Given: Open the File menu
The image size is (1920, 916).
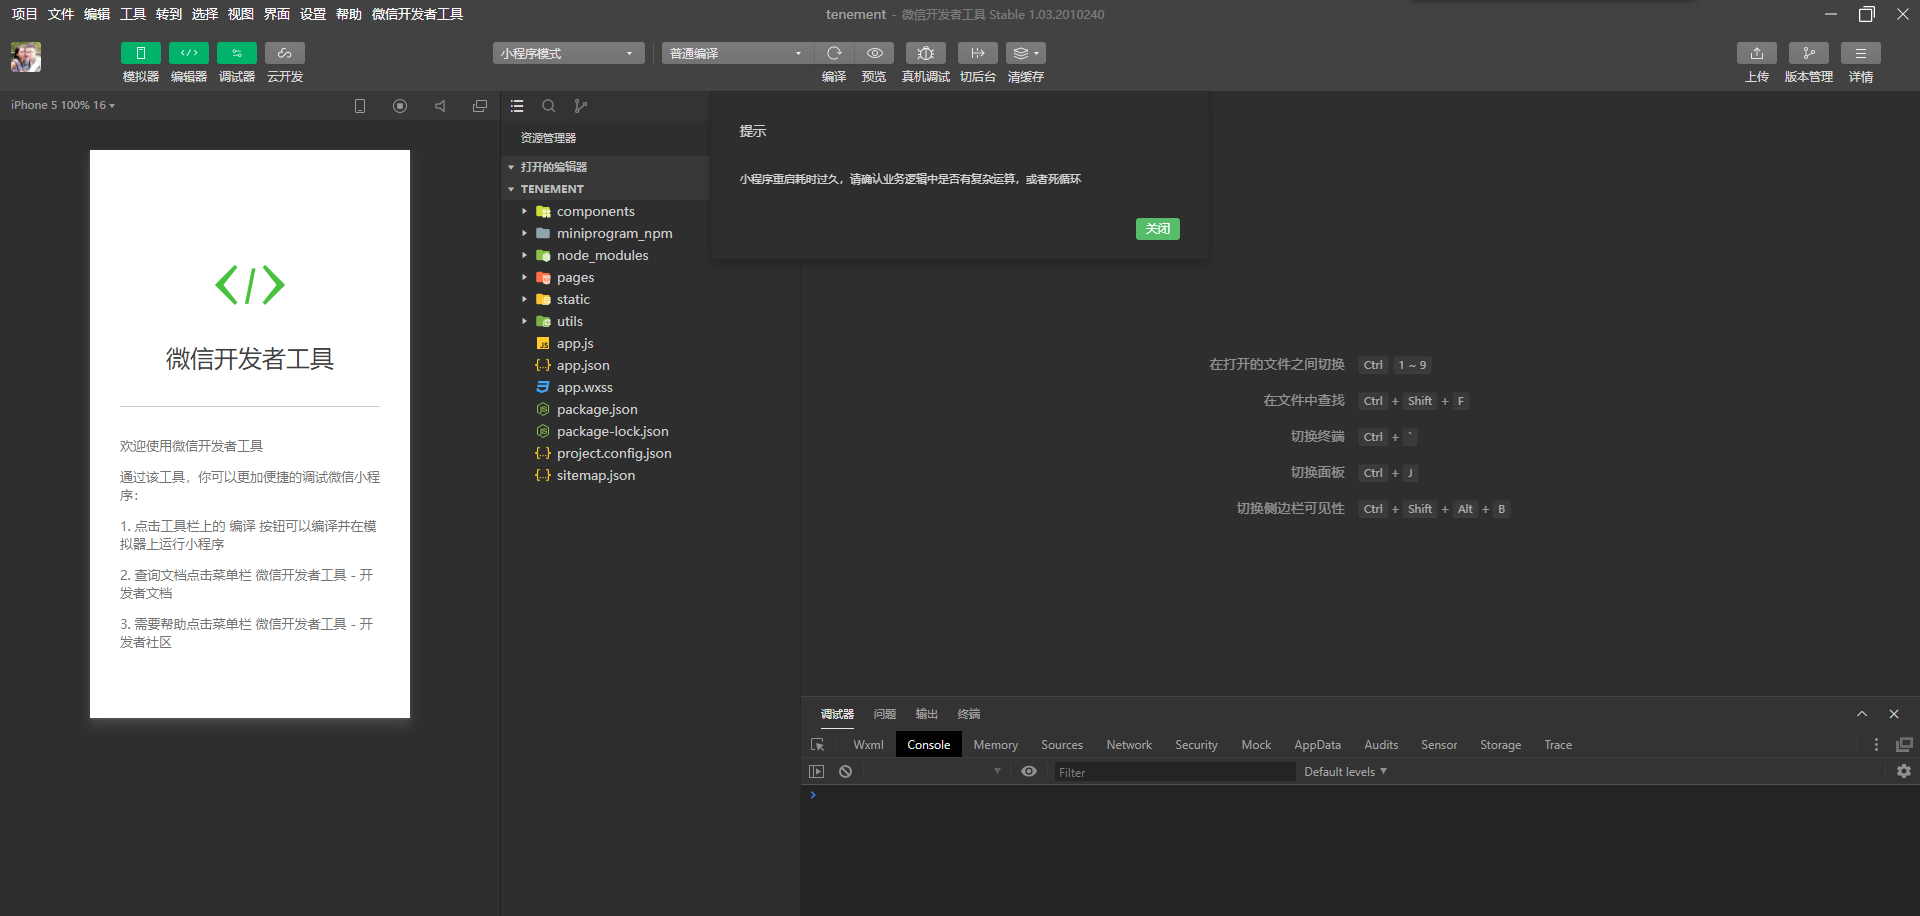Looking at the screenshot, I should click(60, 14).
